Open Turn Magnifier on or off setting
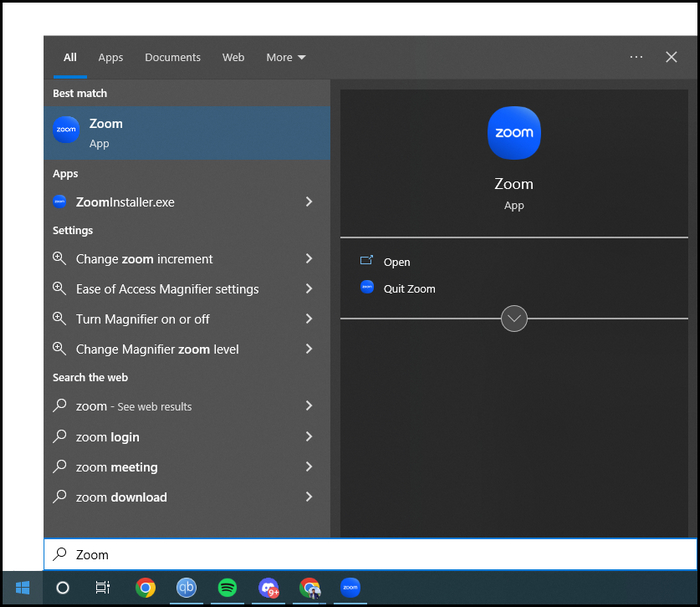The image size is (700, 607). click(x=187, y=319)
